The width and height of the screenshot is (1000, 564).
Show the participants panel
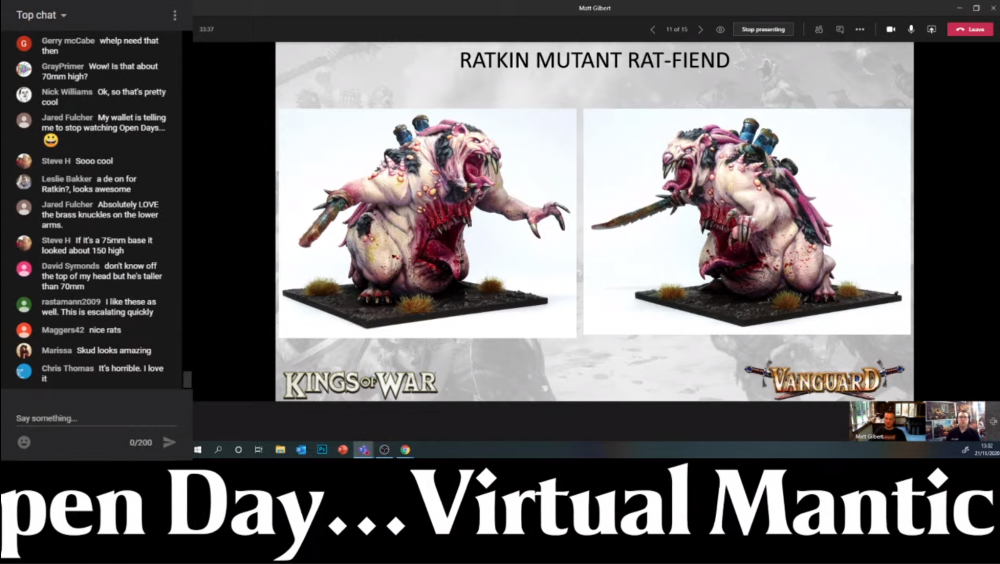click(819, 30)
